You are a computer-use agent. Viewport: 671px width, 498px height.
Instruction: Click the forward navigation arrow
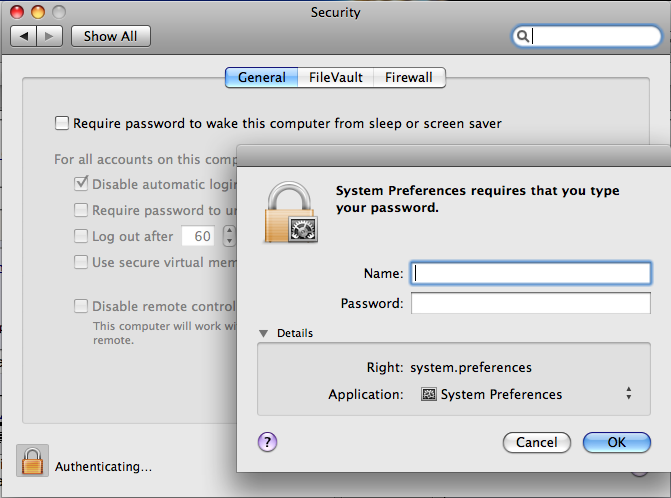tap(50, 36)
